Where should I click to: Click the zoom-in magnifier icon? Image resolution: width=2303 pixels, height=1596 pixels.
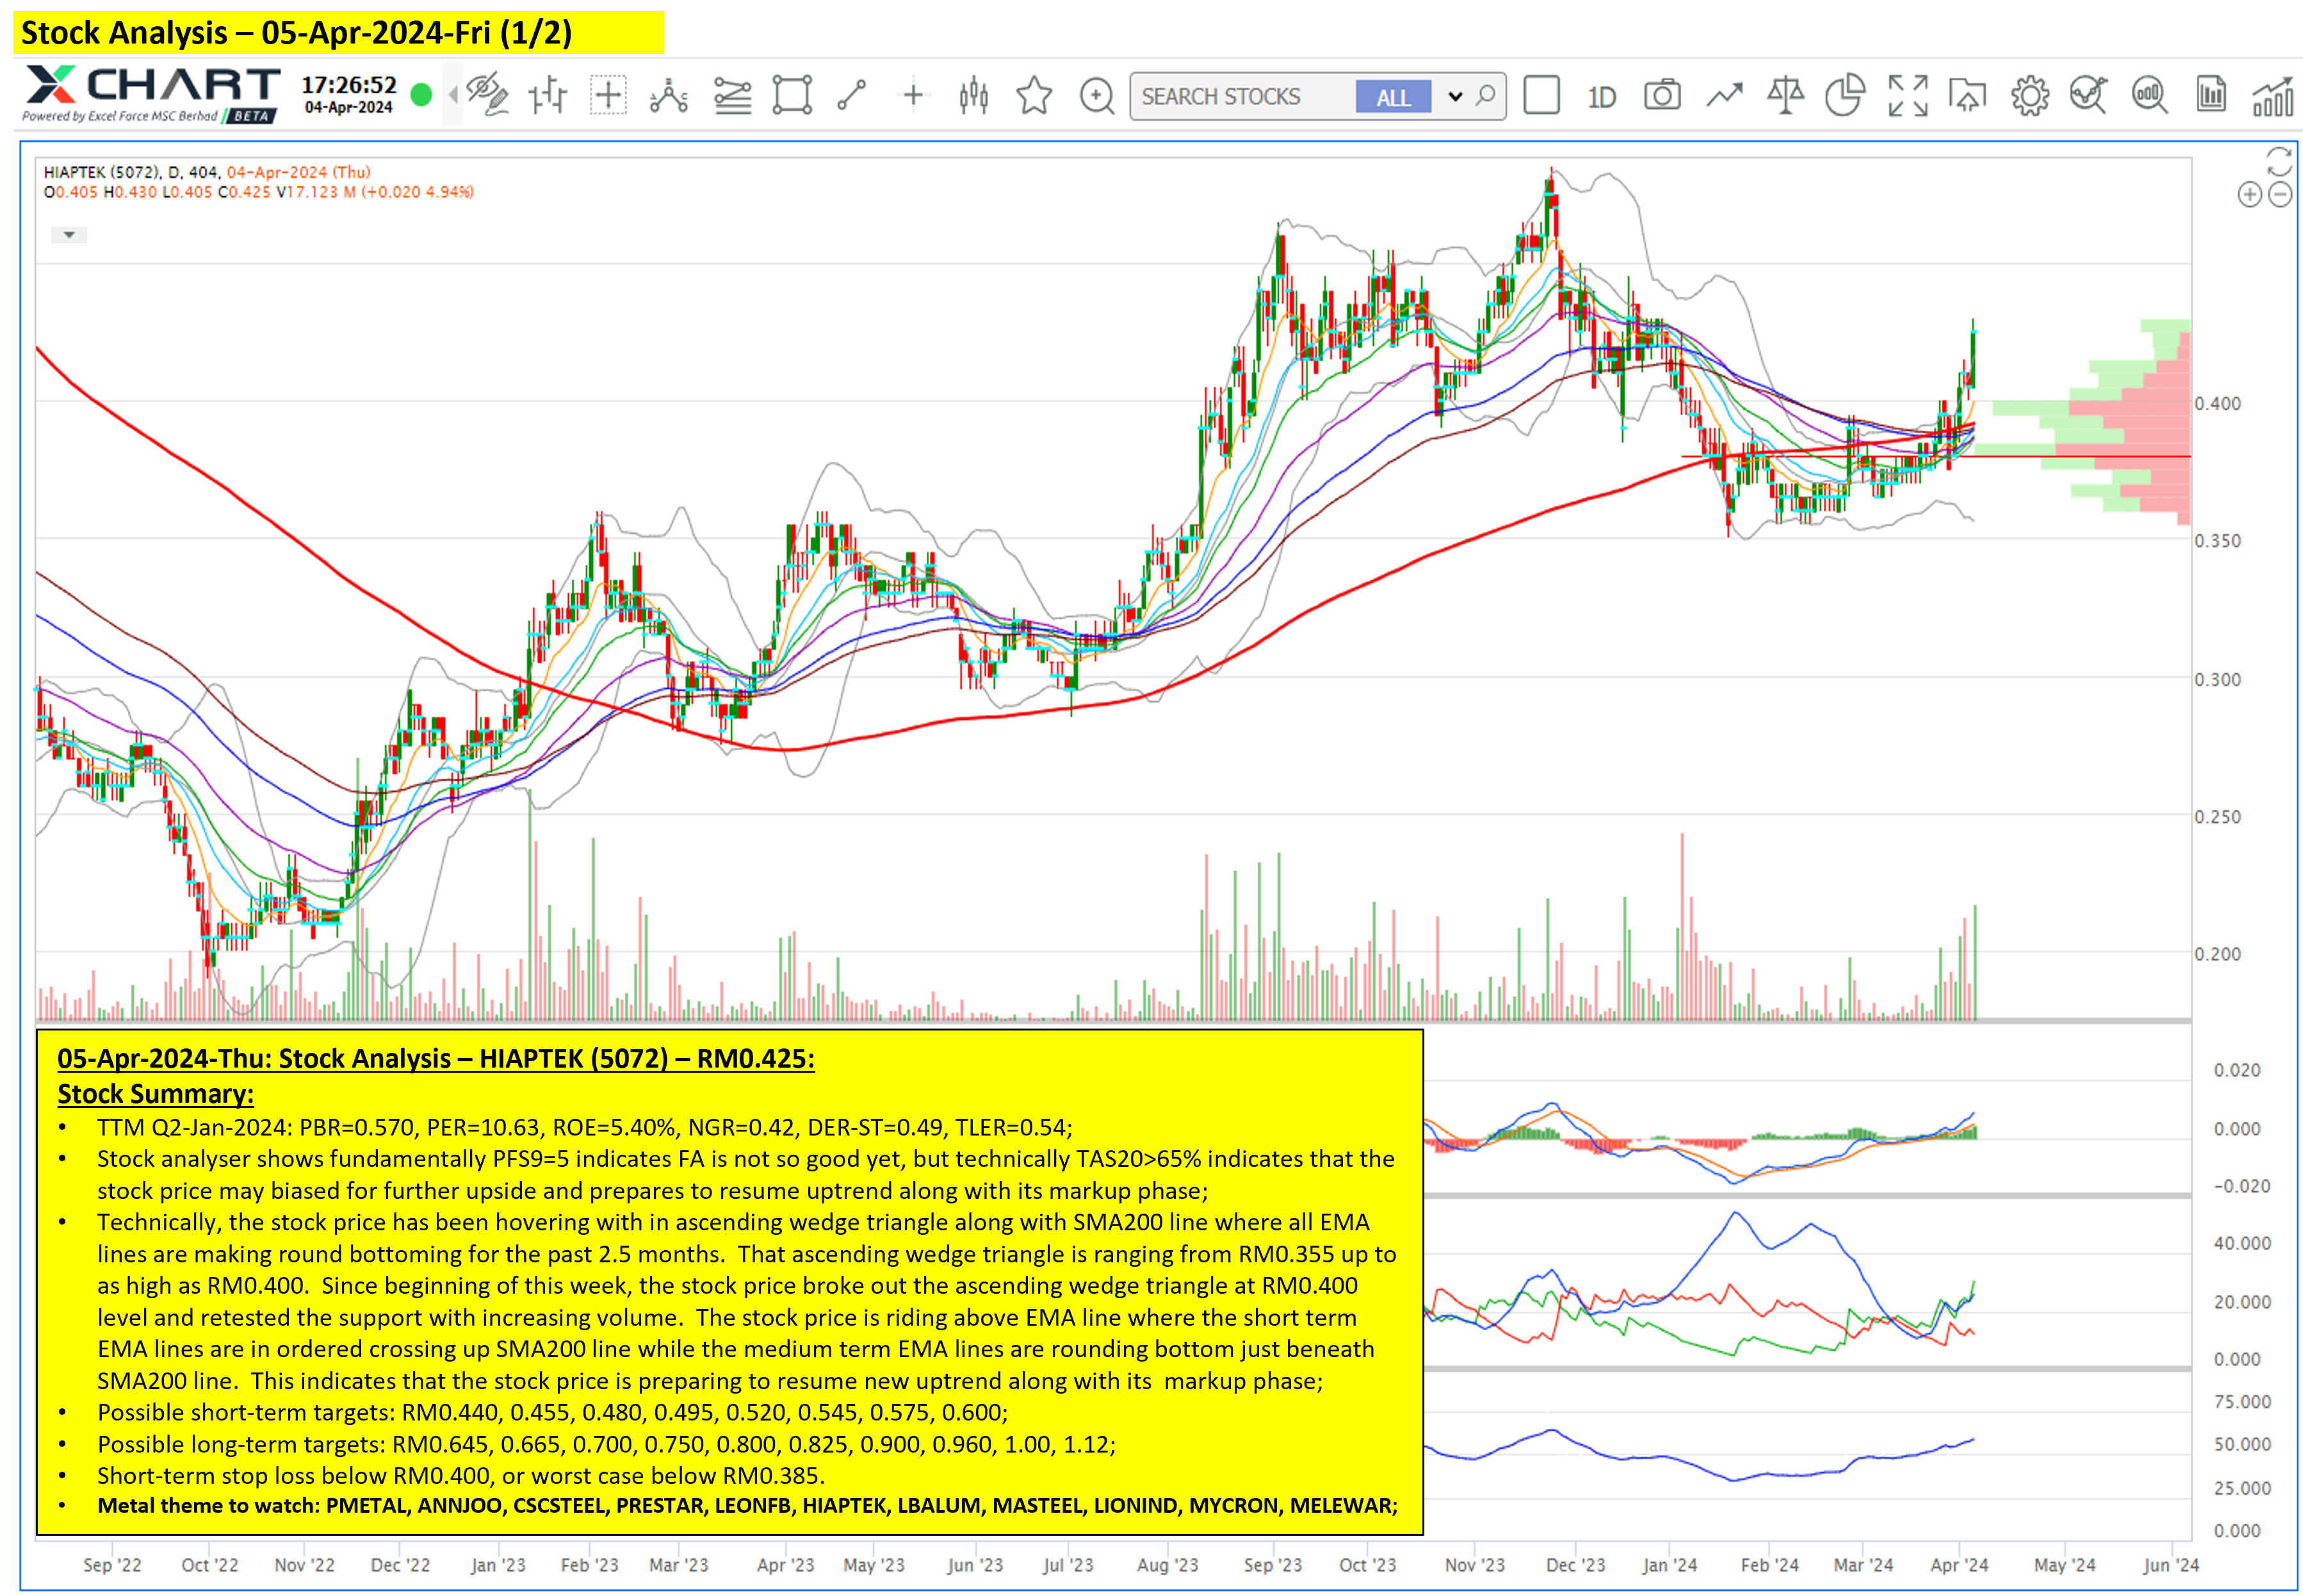(x=1097, y=96)
